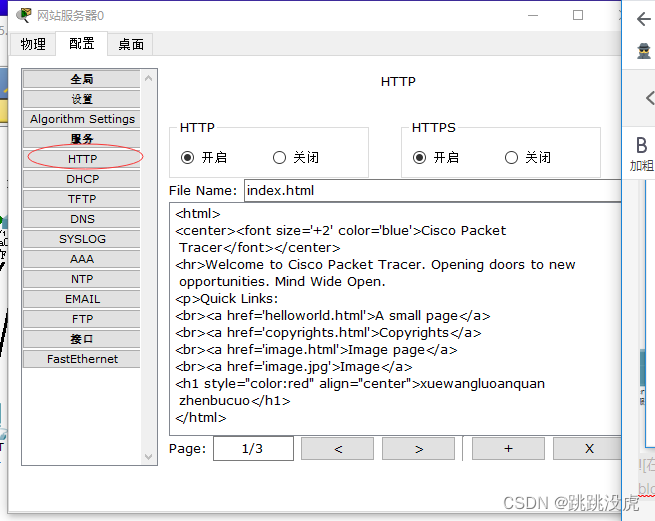Switch to the 配置 tab
The image size is (655, 521).
pos(81,43)
